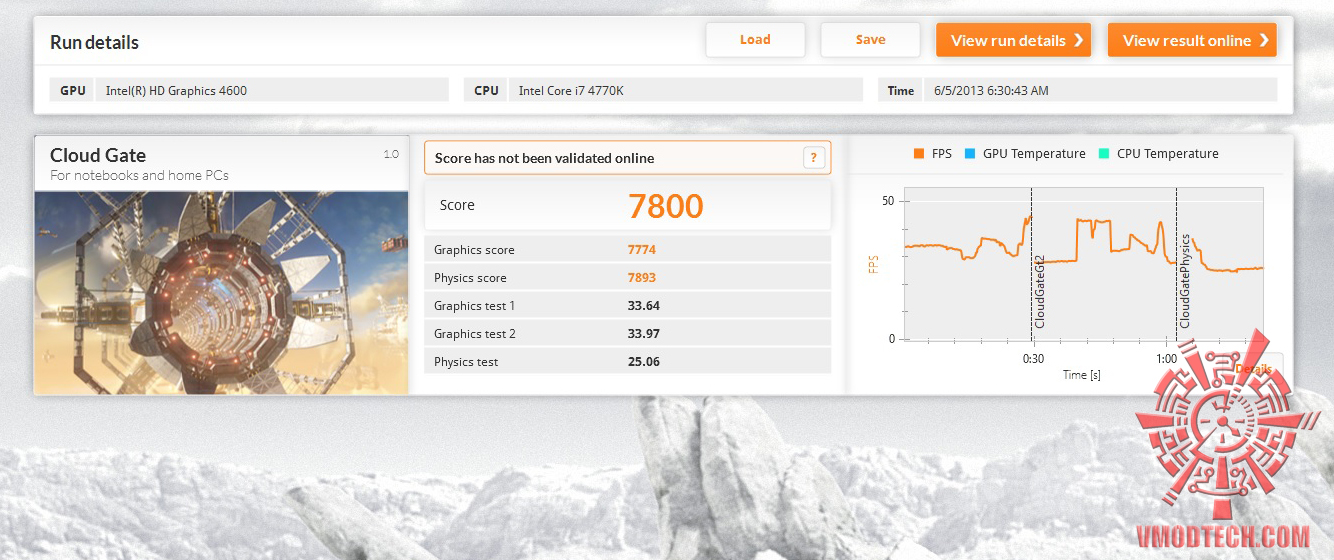Click the Graphics test 1 label
The height and width of the screenshot is (560, 1334).
[x=475, y=306]
